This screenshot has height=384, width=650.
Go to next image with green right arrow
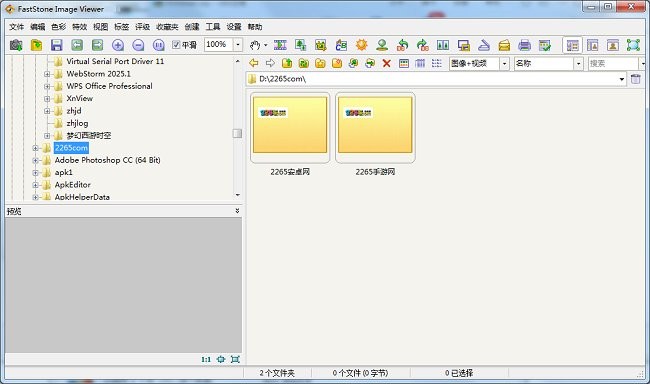[97, 45]
